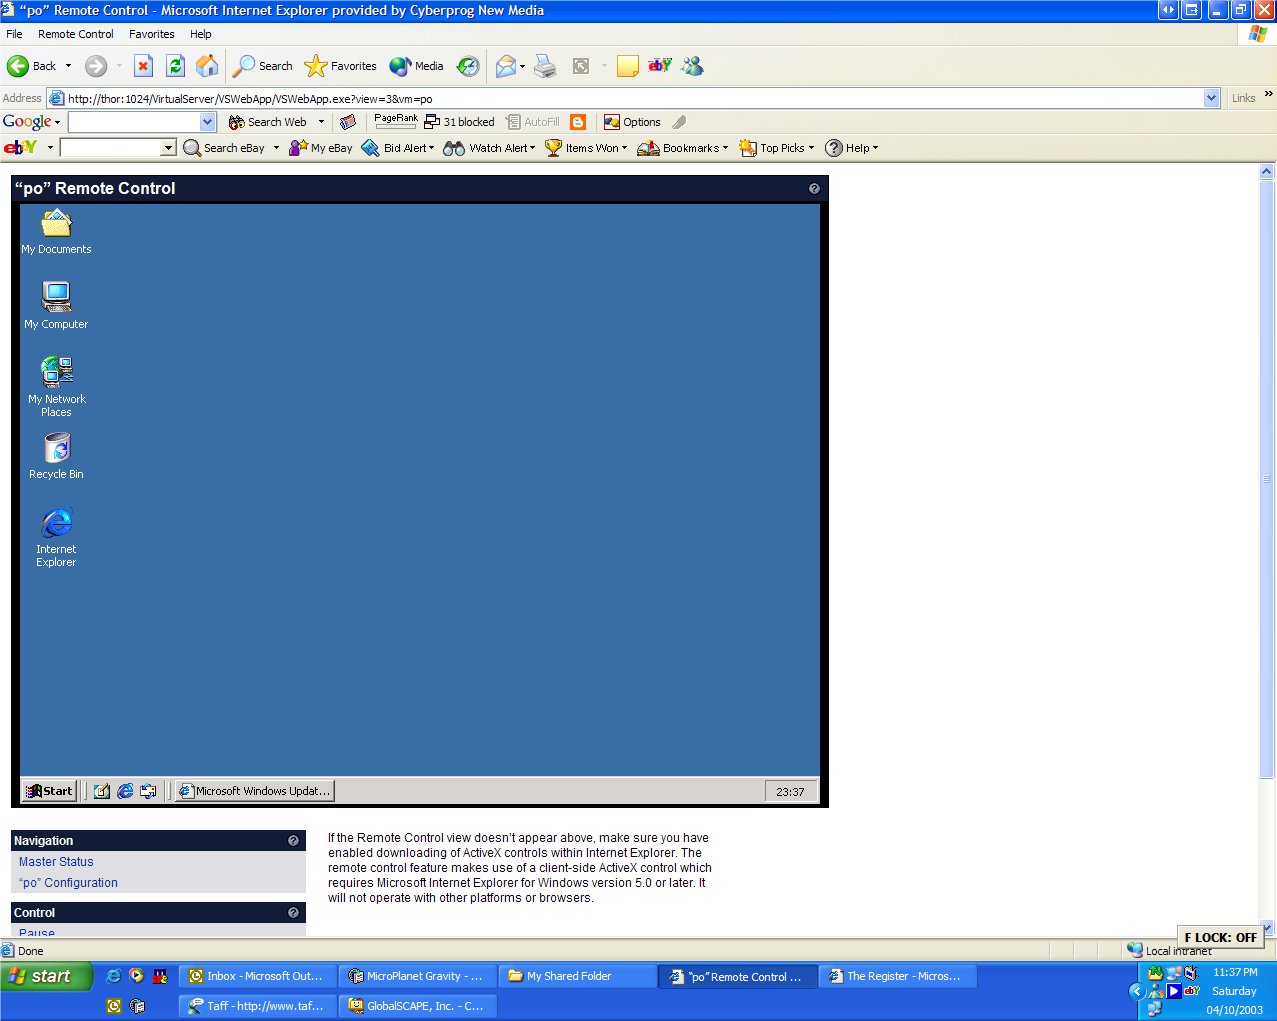Open the Help menu in menu bar
The height and width of the screenshot is (1021, 1277).
pos(201,34)
